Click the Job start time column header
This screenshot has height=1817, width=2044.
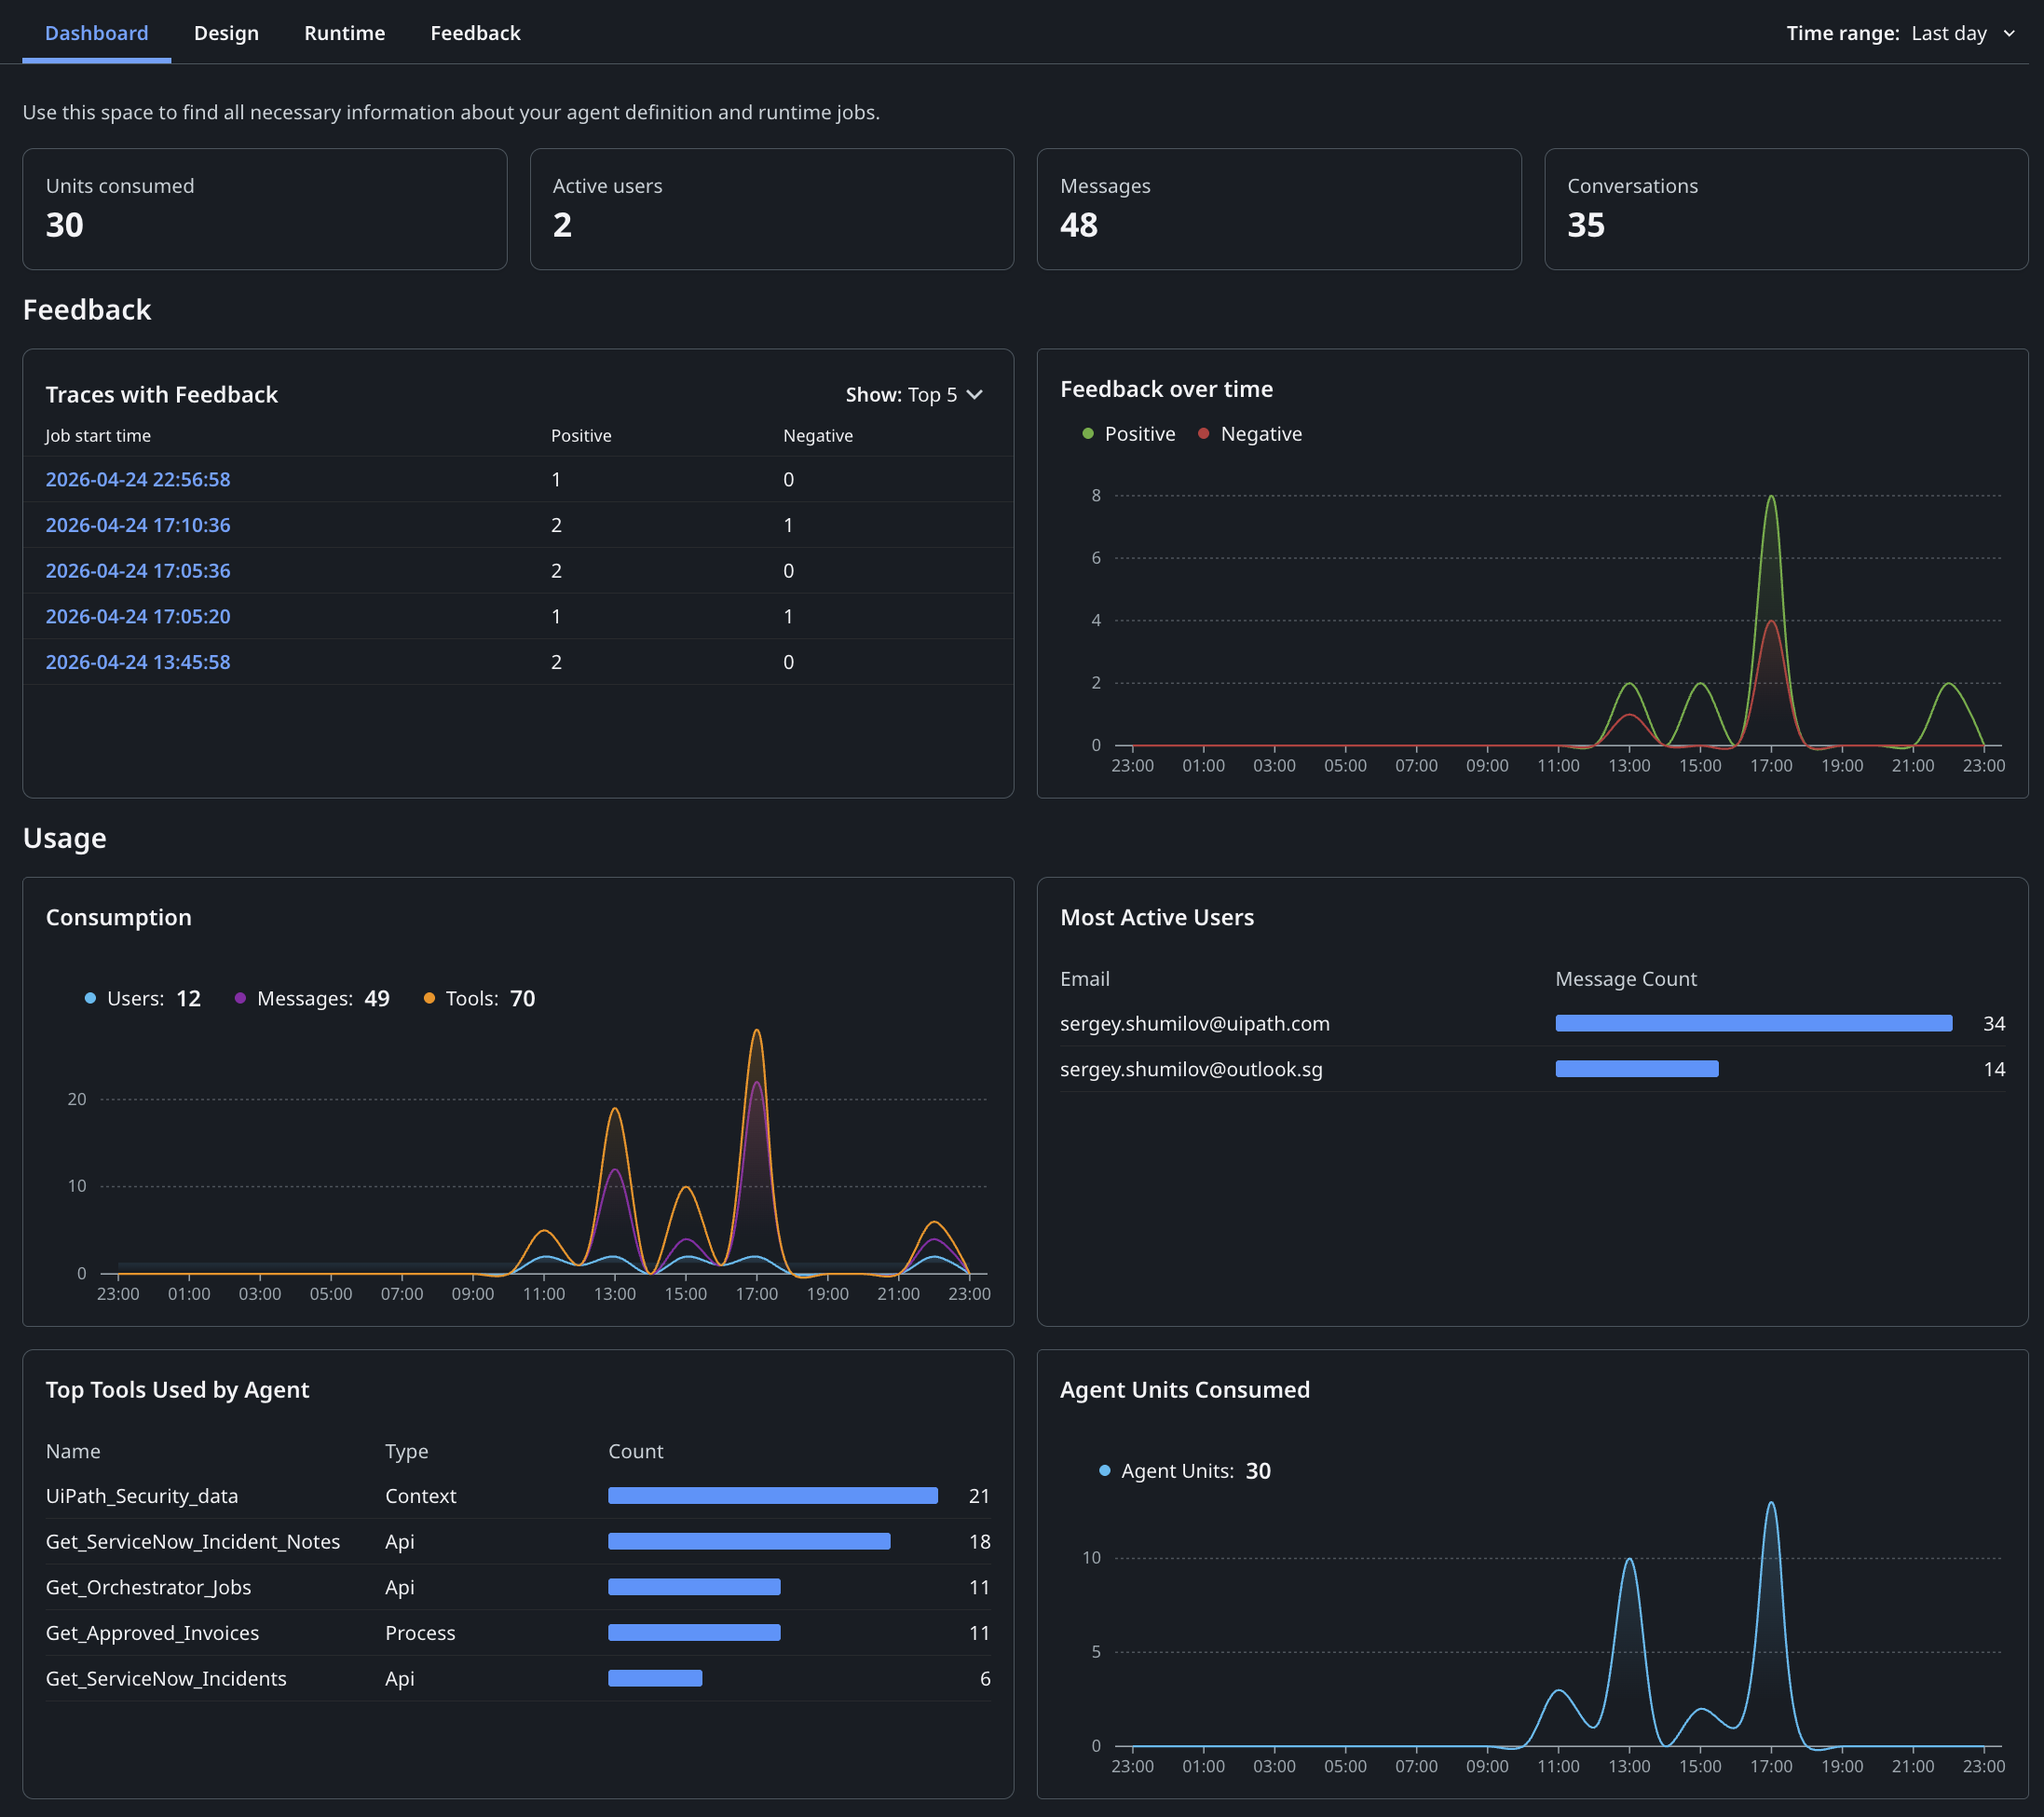98,436
